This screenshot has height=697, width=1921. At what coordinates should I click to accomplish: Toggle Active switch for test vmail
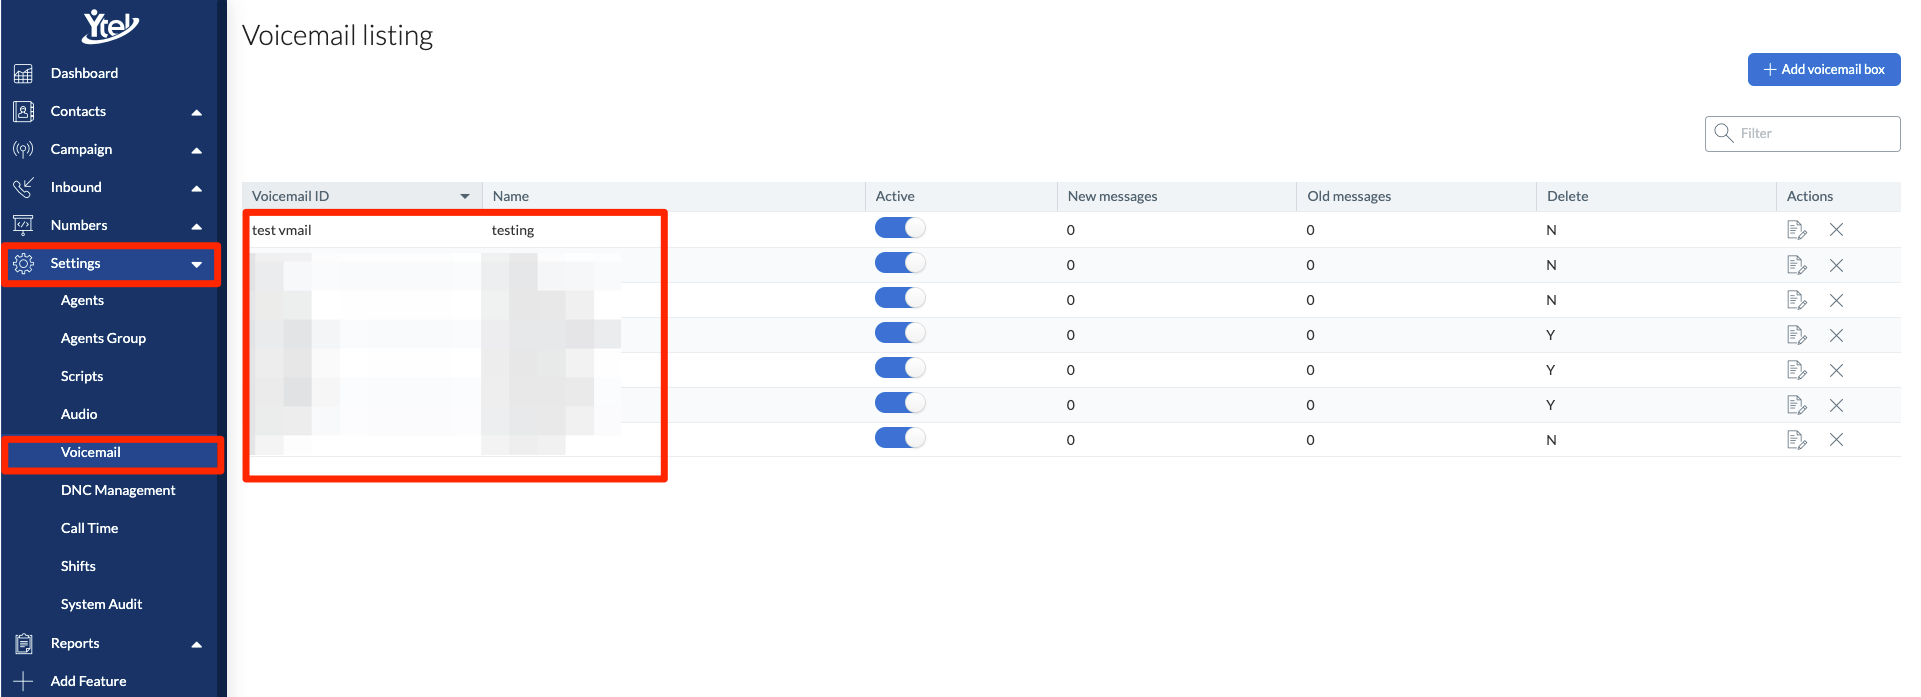900,228
